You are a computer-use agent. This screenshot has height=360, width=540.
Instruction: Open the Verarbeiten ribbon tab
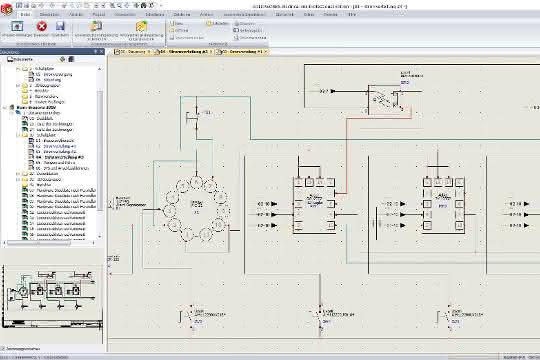[125, 14]
